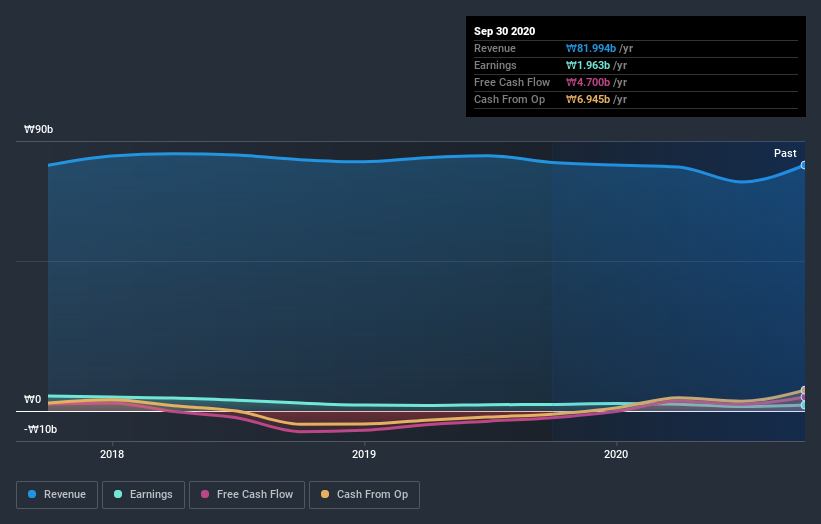Viewport: 821px width, 524px height.
Task: Click the Revenue row label in tooltip
Action: 495,49
